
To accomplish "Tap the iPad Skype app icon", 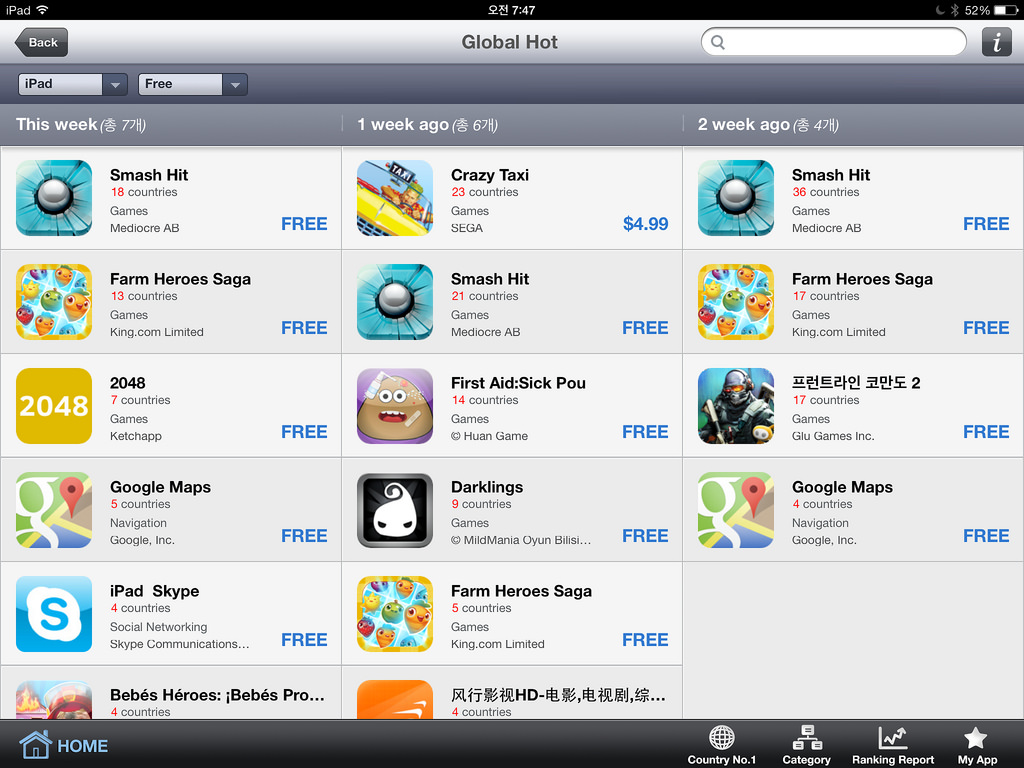I will pos(54,614).
